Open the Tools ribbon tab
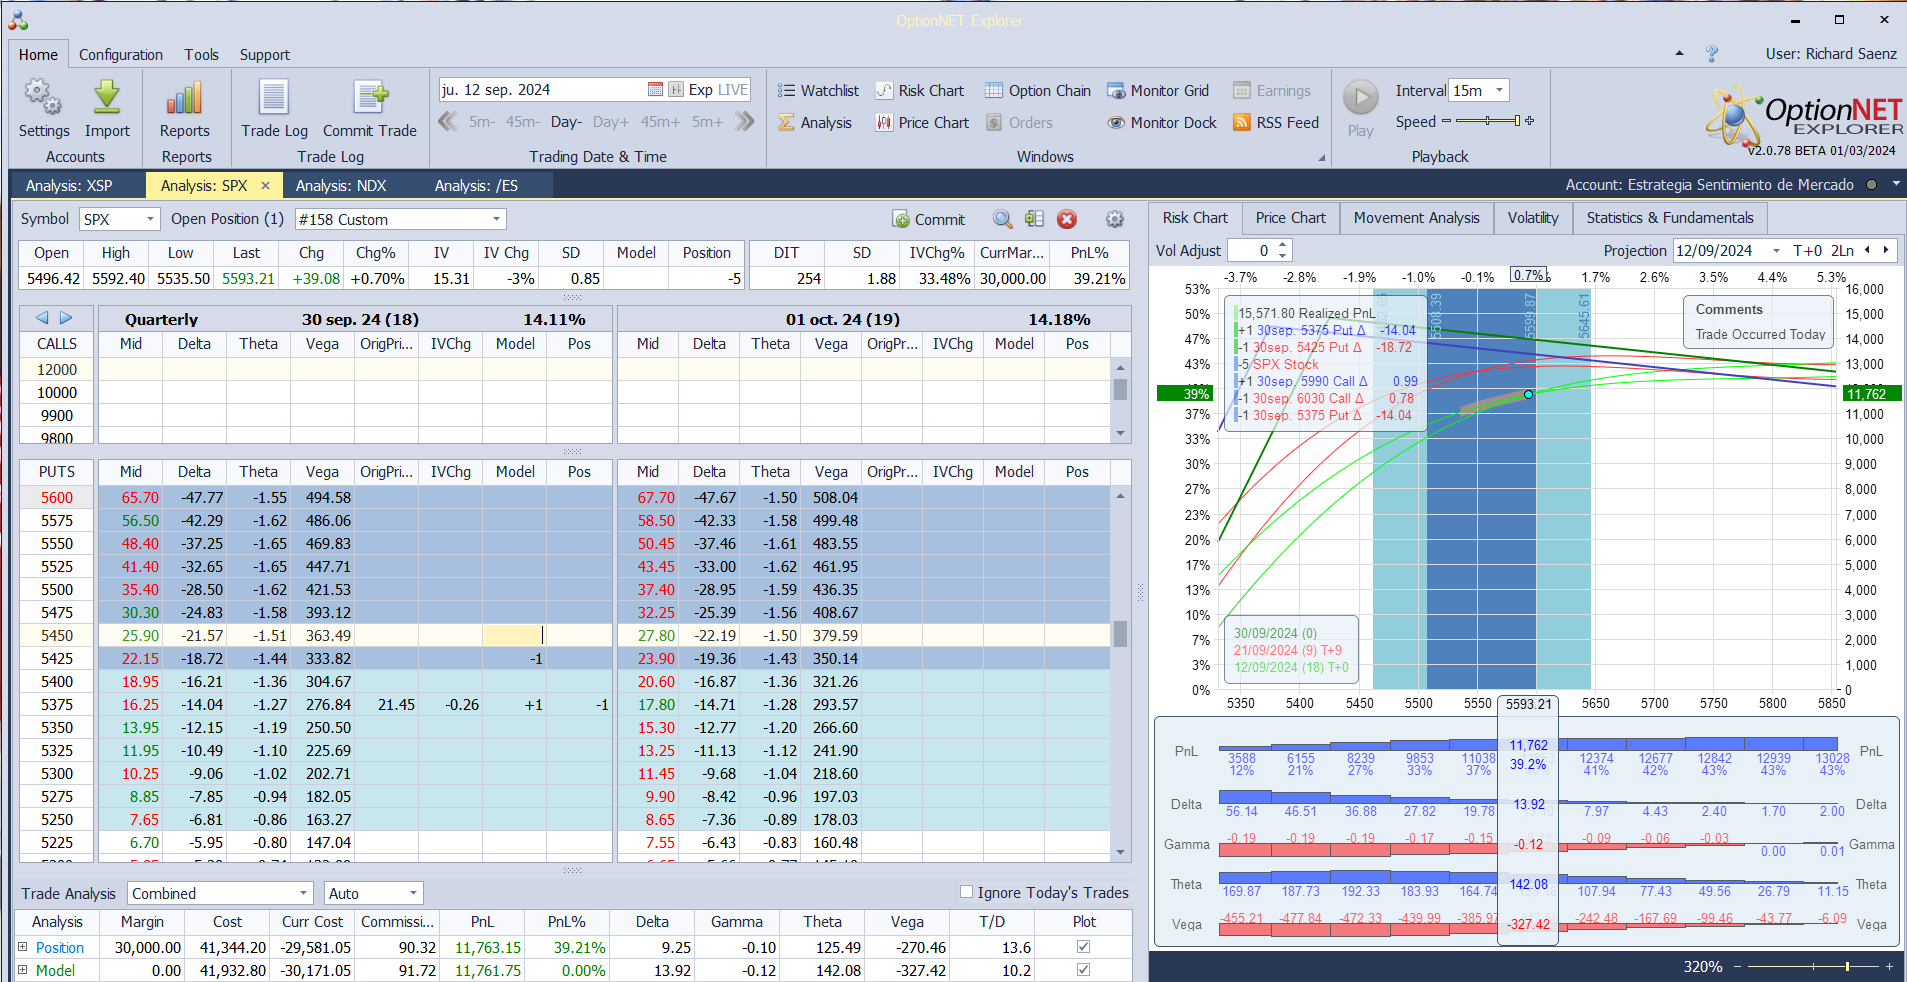The height and width of the screenshot is (982, 1907). pos(201,55)
